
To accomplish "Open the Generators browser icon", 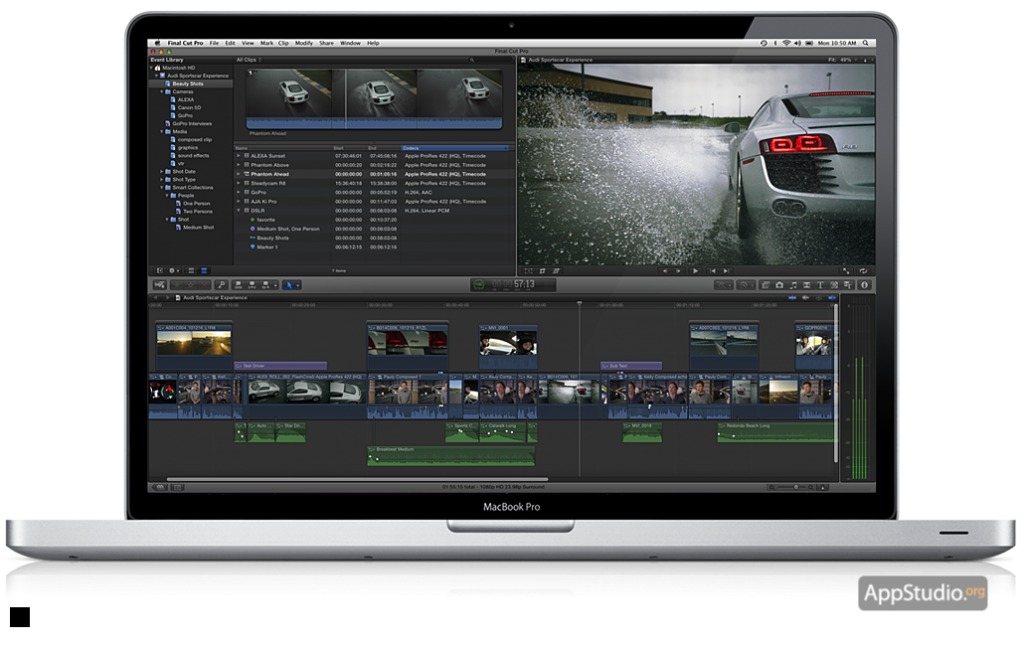I will pos(834,285).
